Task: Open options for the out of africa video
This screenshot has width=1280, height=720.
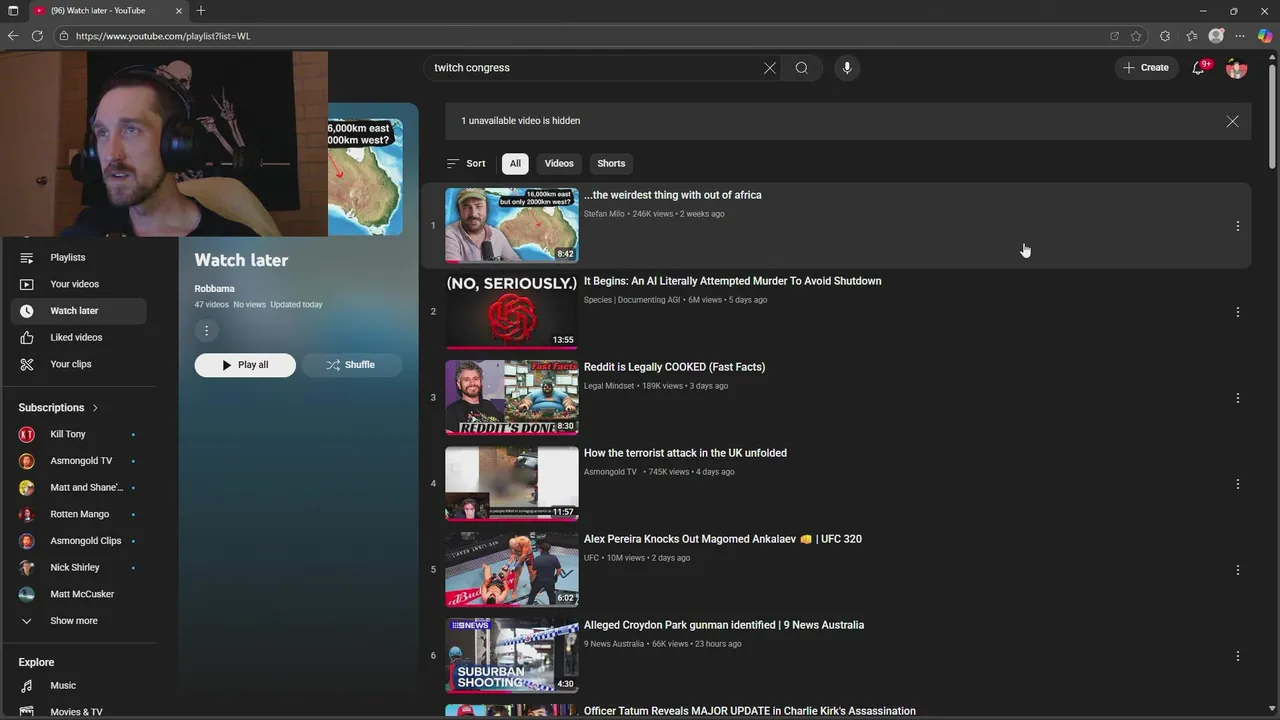Action: (x=1237, y=226)
